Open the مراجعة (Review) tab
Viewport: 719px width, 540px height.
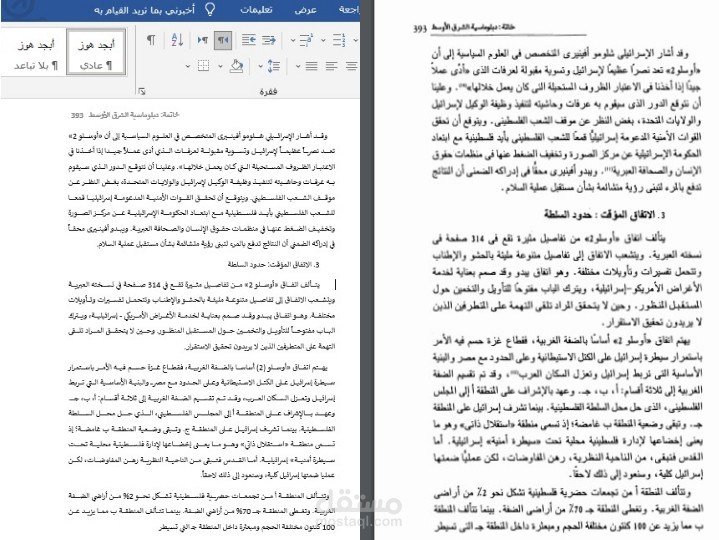click(x=349, y=10)
